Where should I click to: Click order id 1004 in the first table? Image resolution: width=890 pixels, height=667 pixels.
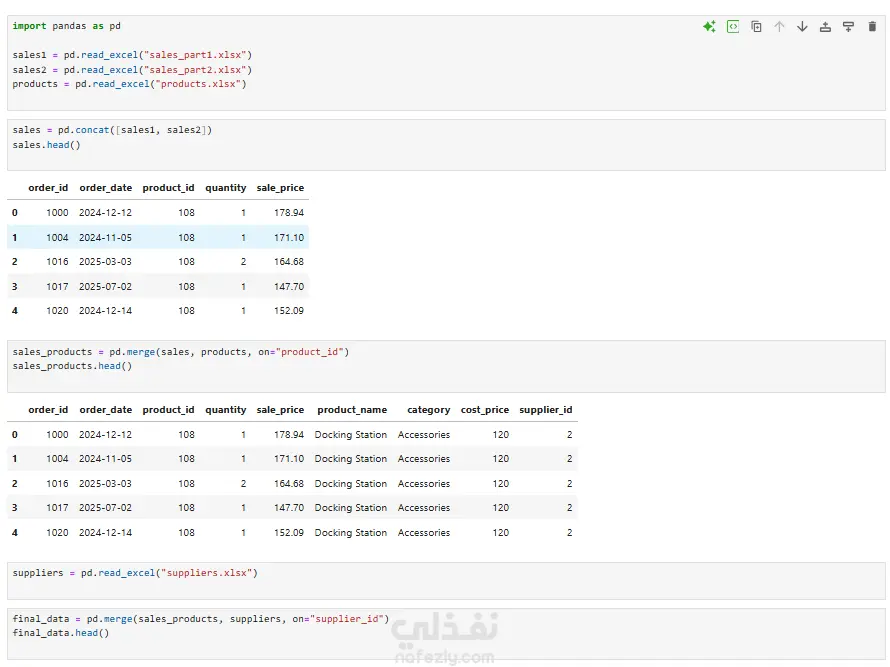coord(57,237)
